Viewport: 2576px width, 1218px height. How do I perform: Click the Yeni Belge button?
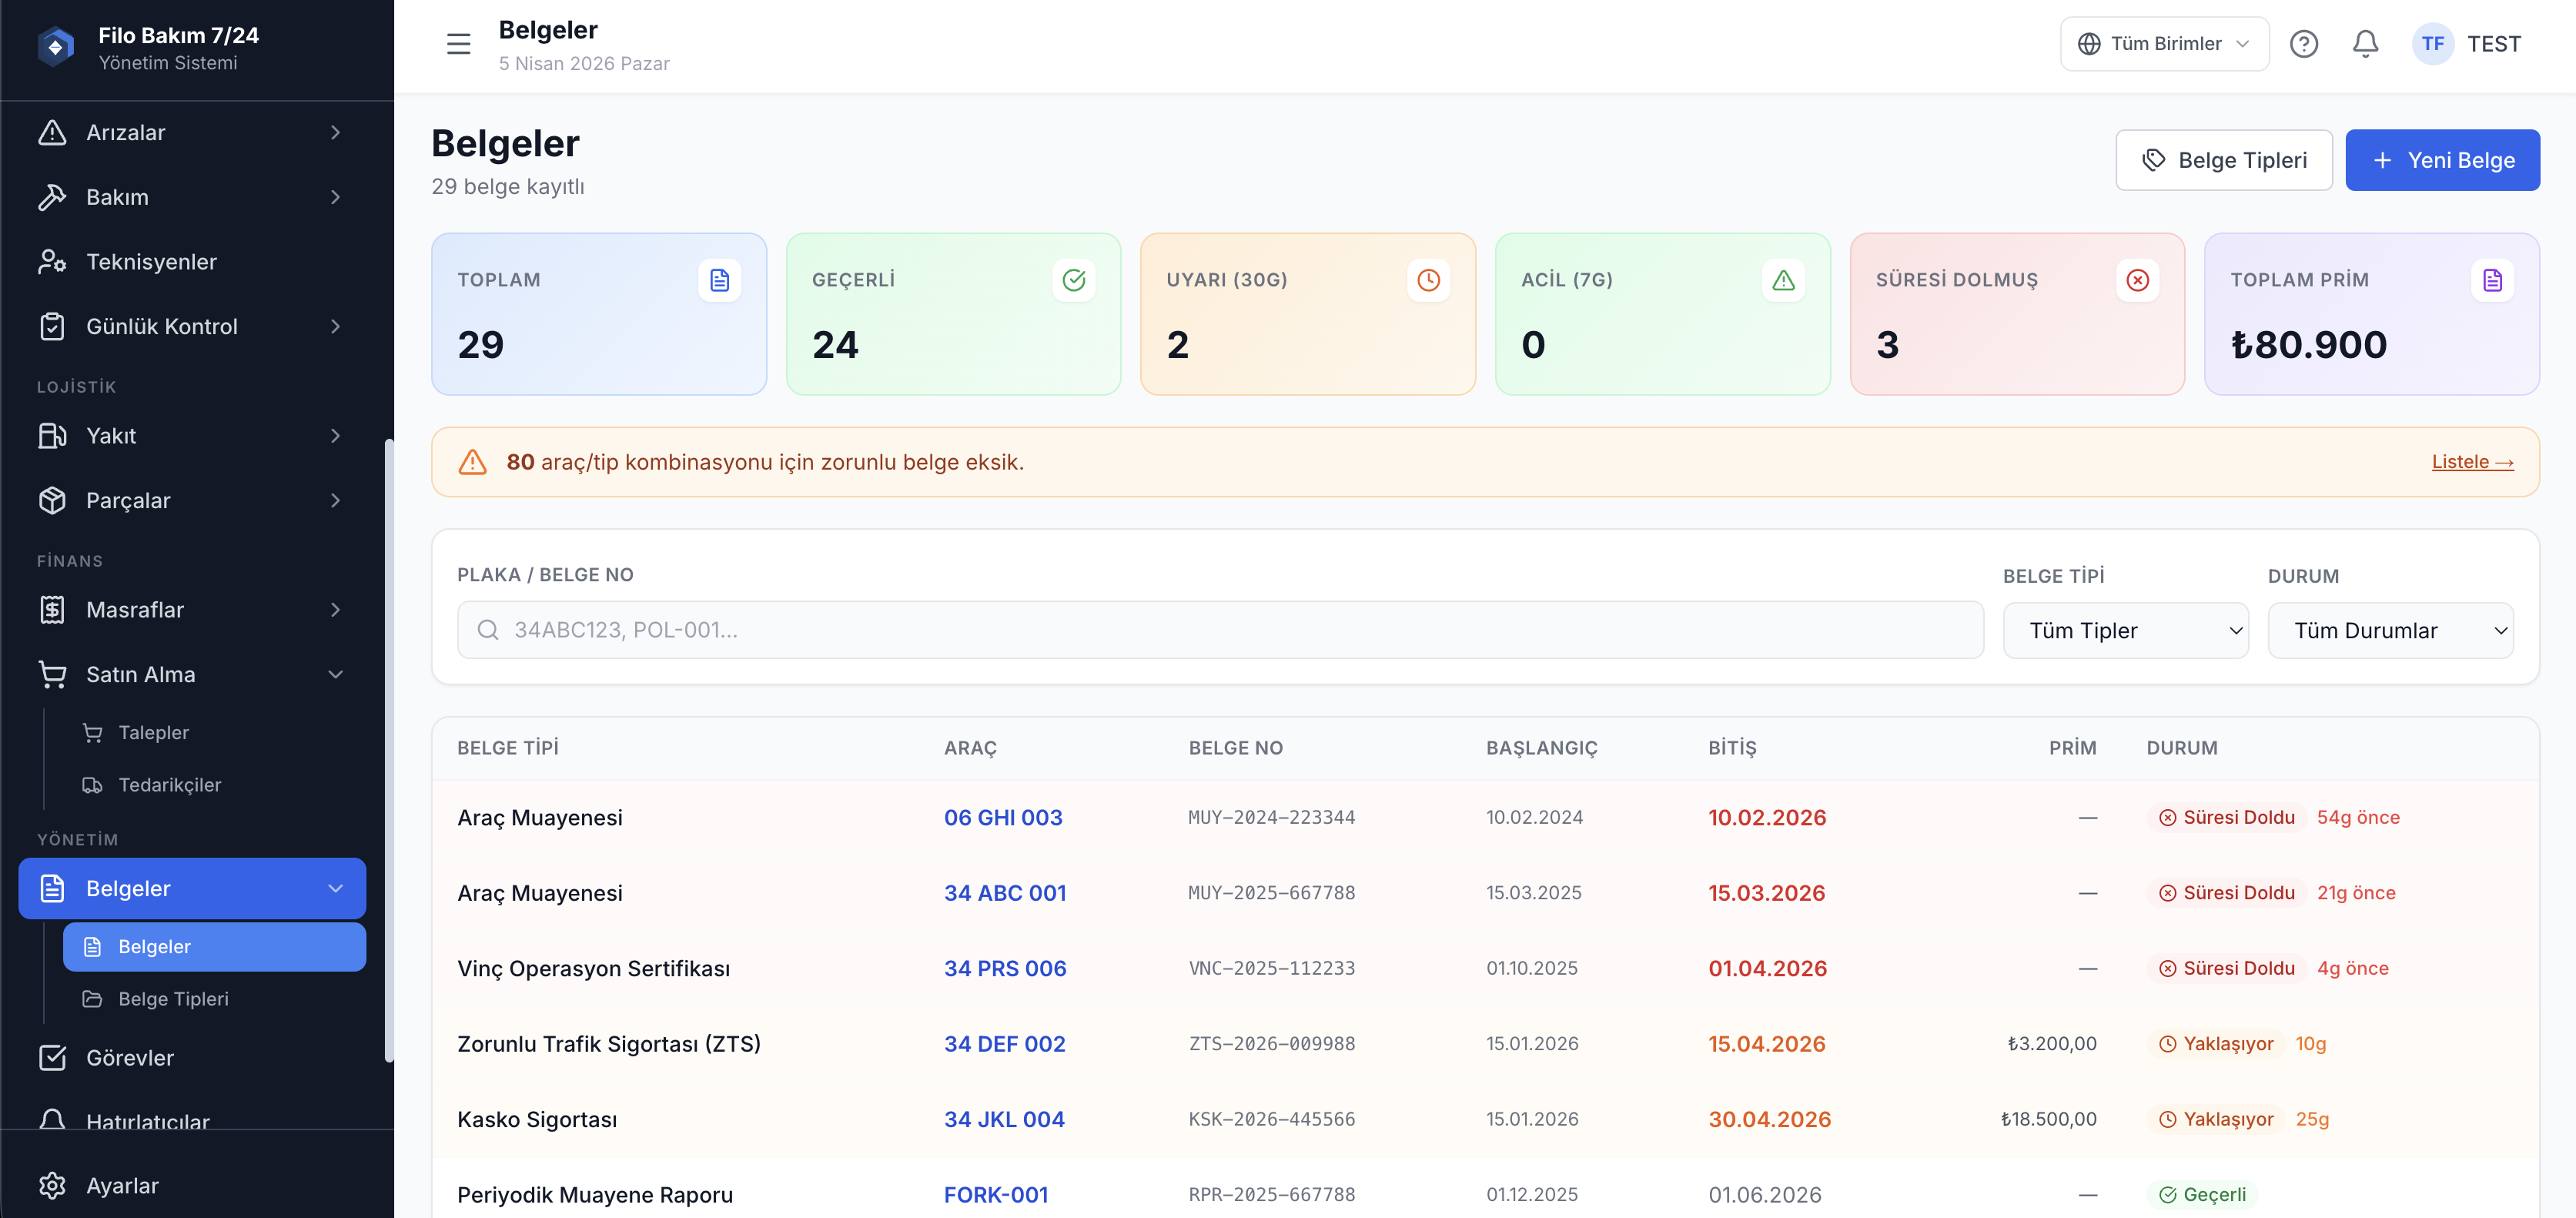pyautogui.click(x=2441, y=160)
